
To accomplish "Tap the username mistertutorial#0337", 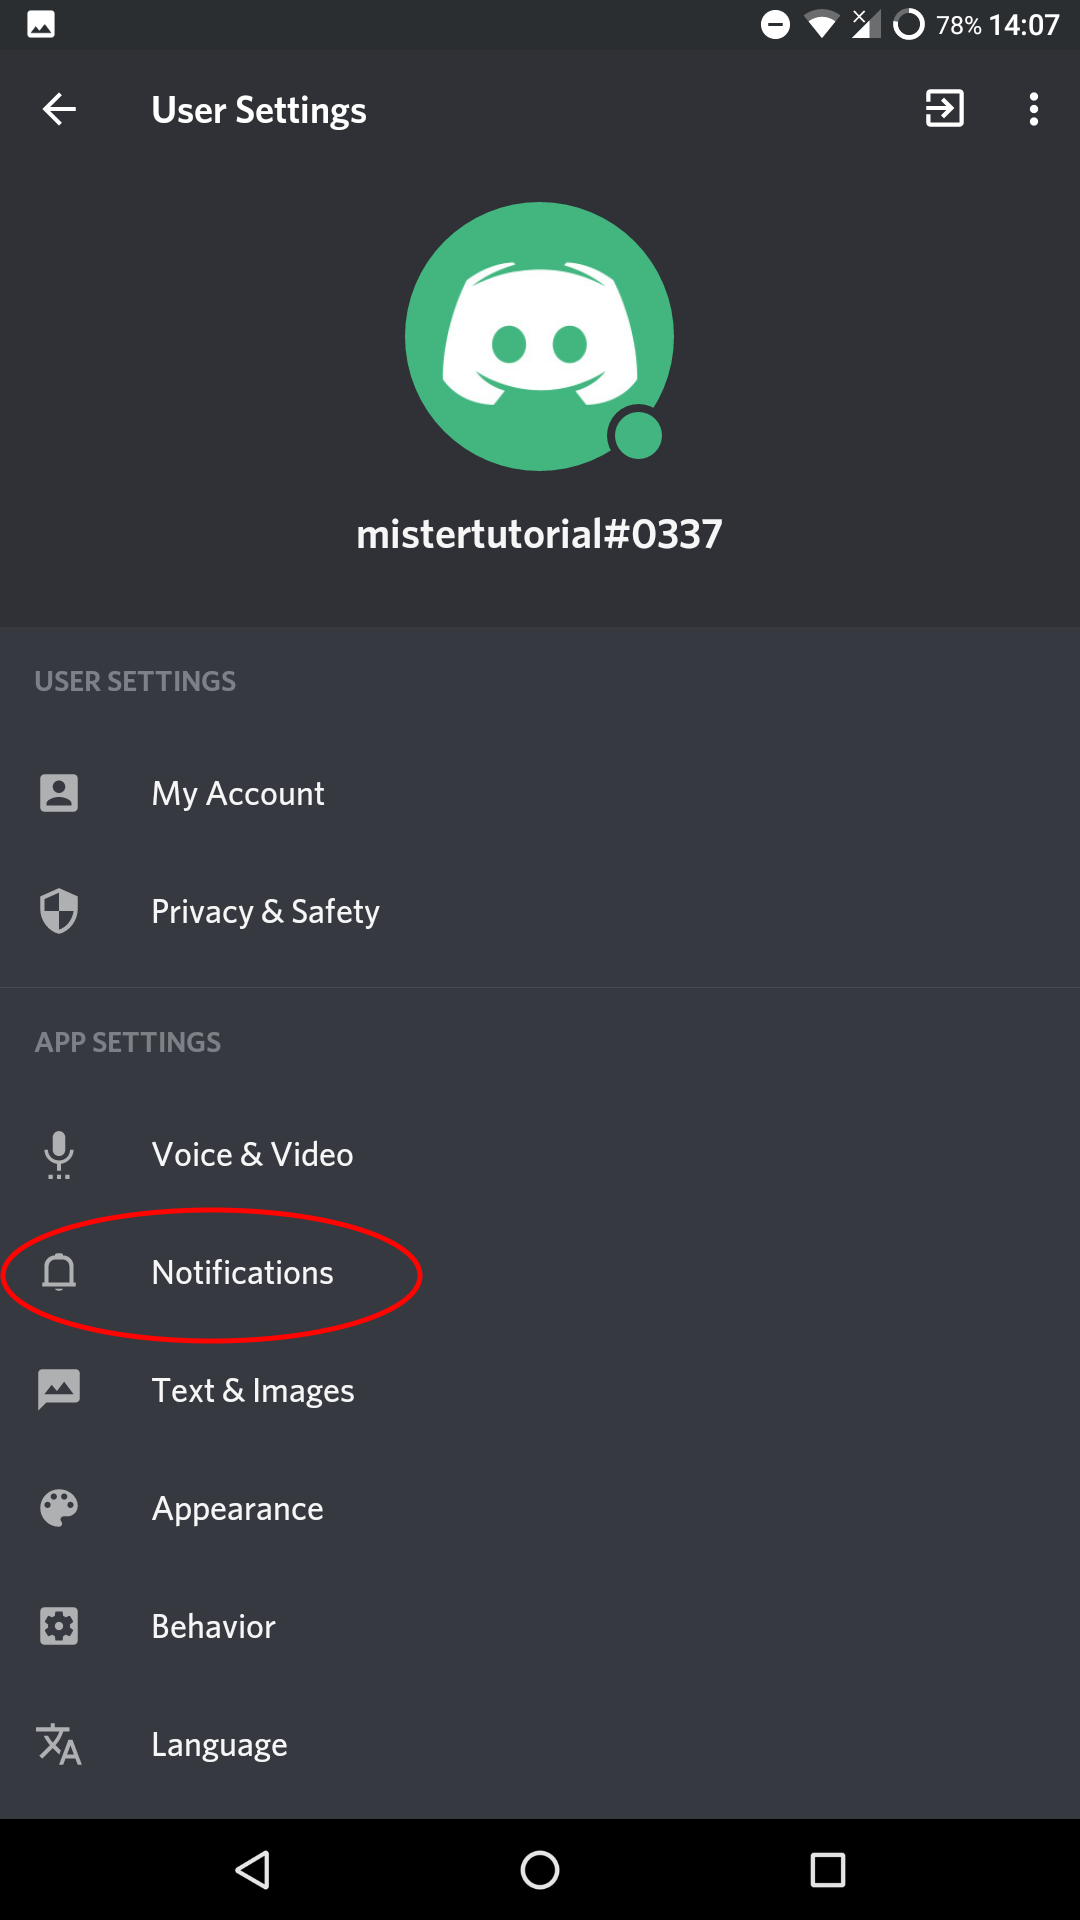I will 539,534.
